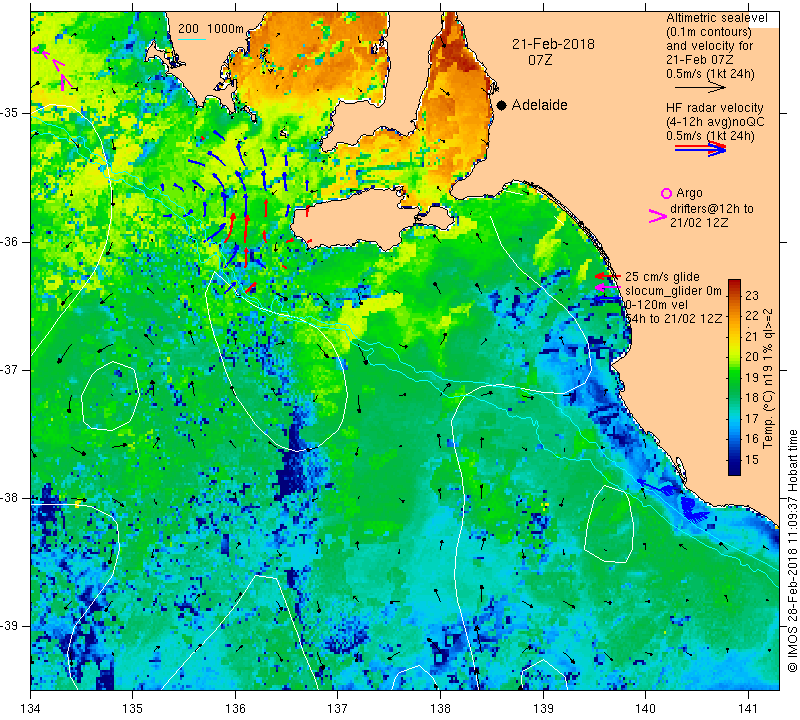Click the 'slocum_glider 0m' legend text
Screen dimensions: 800x720
pyautogui.click(x=673, y=291)
